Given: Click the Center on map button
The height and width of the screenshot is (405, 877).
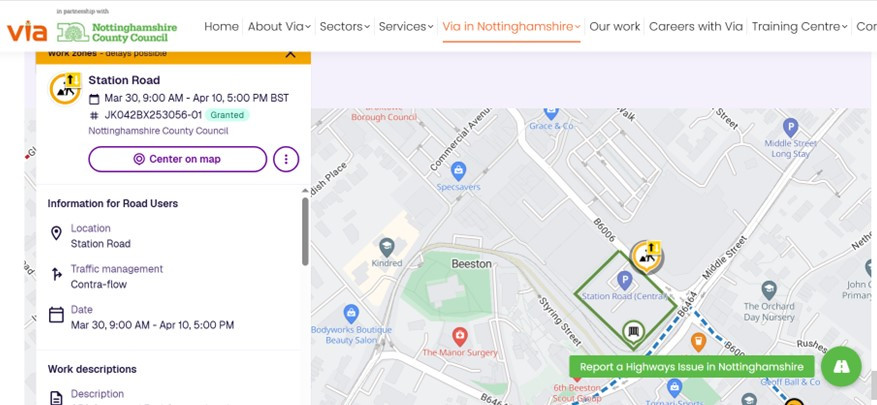Looking at the screenshot, I should tap(178, 159).
